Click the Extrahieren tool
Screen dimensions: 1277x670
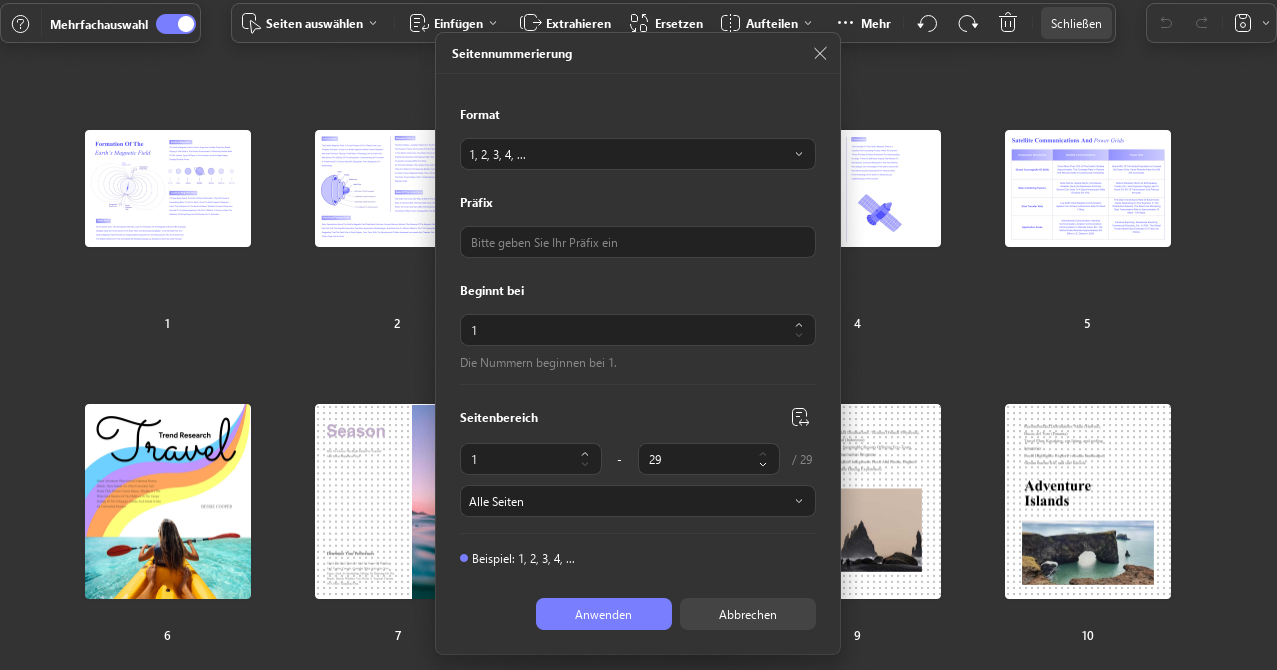(x=565, y=23)
